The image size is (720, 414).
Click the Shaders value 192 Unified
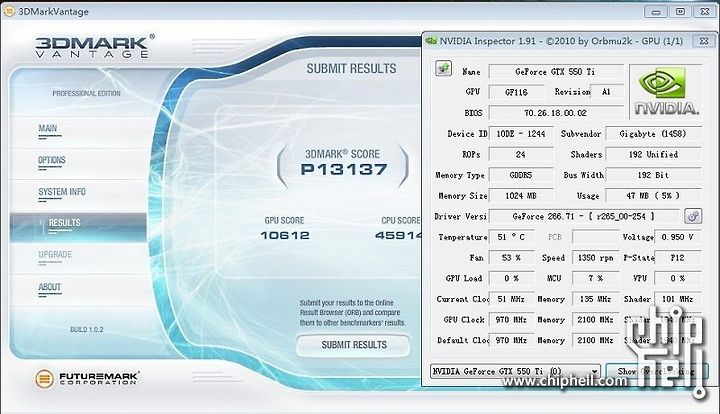pyautogui.click(x=653, y=154)
